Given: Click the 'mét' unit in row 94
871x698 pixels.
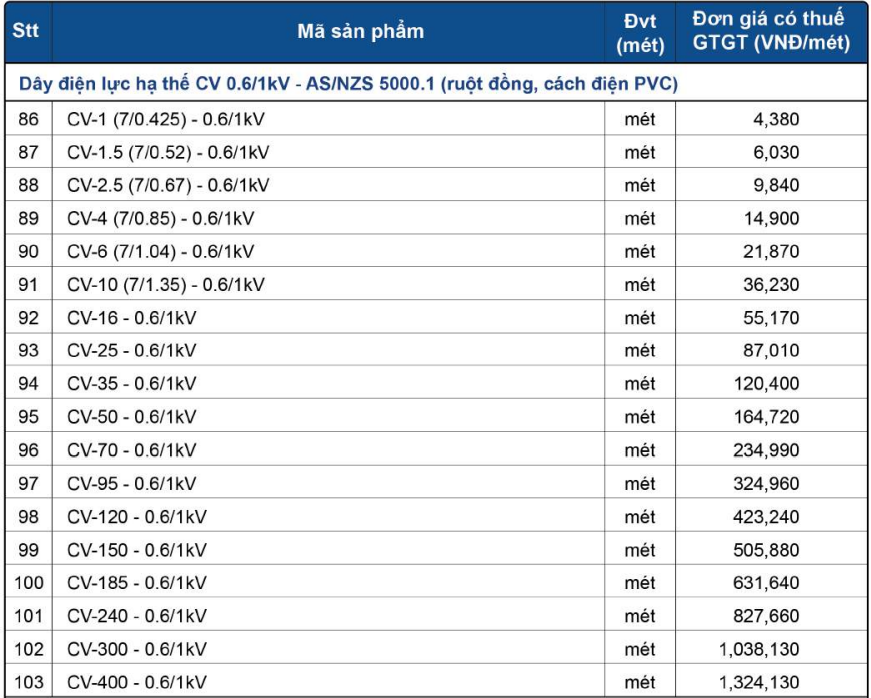Looking at the screenshot, I should [x=640, y=384].
